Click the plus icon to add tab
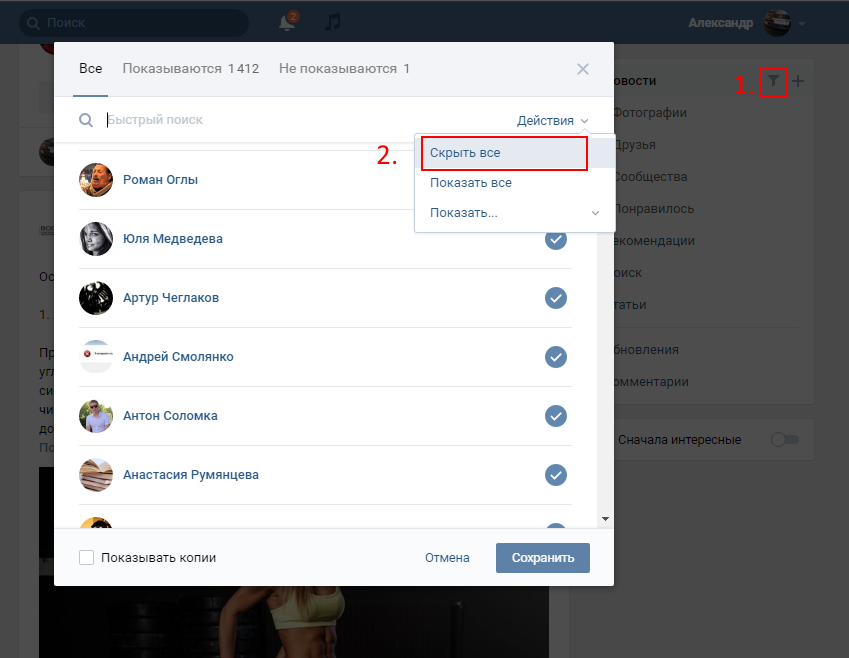Viewport: 849px width, 658px height. point(798,82)
